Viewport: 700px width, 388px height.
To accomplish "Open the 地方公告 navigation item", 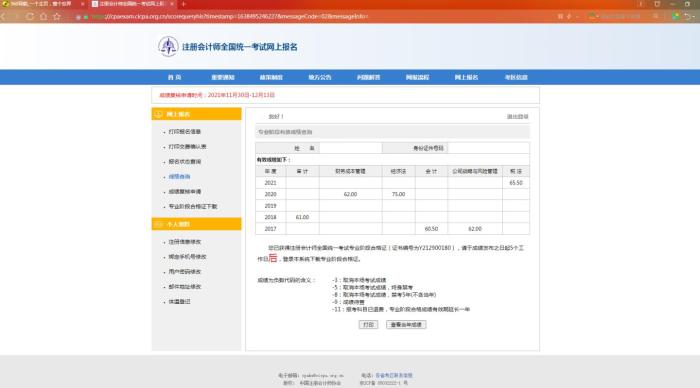I will click(x=320, y=77).
